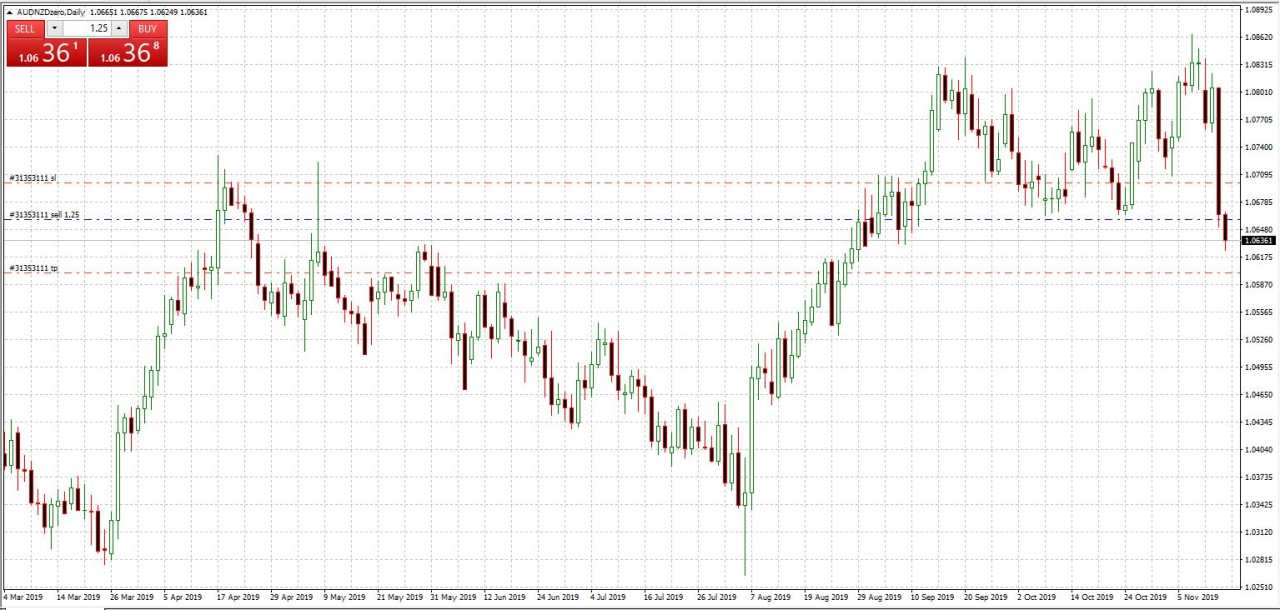Viewport: 1280px width, 610px height.
Task: Select the #31353111 sl line label
Action: coord(33,178)
